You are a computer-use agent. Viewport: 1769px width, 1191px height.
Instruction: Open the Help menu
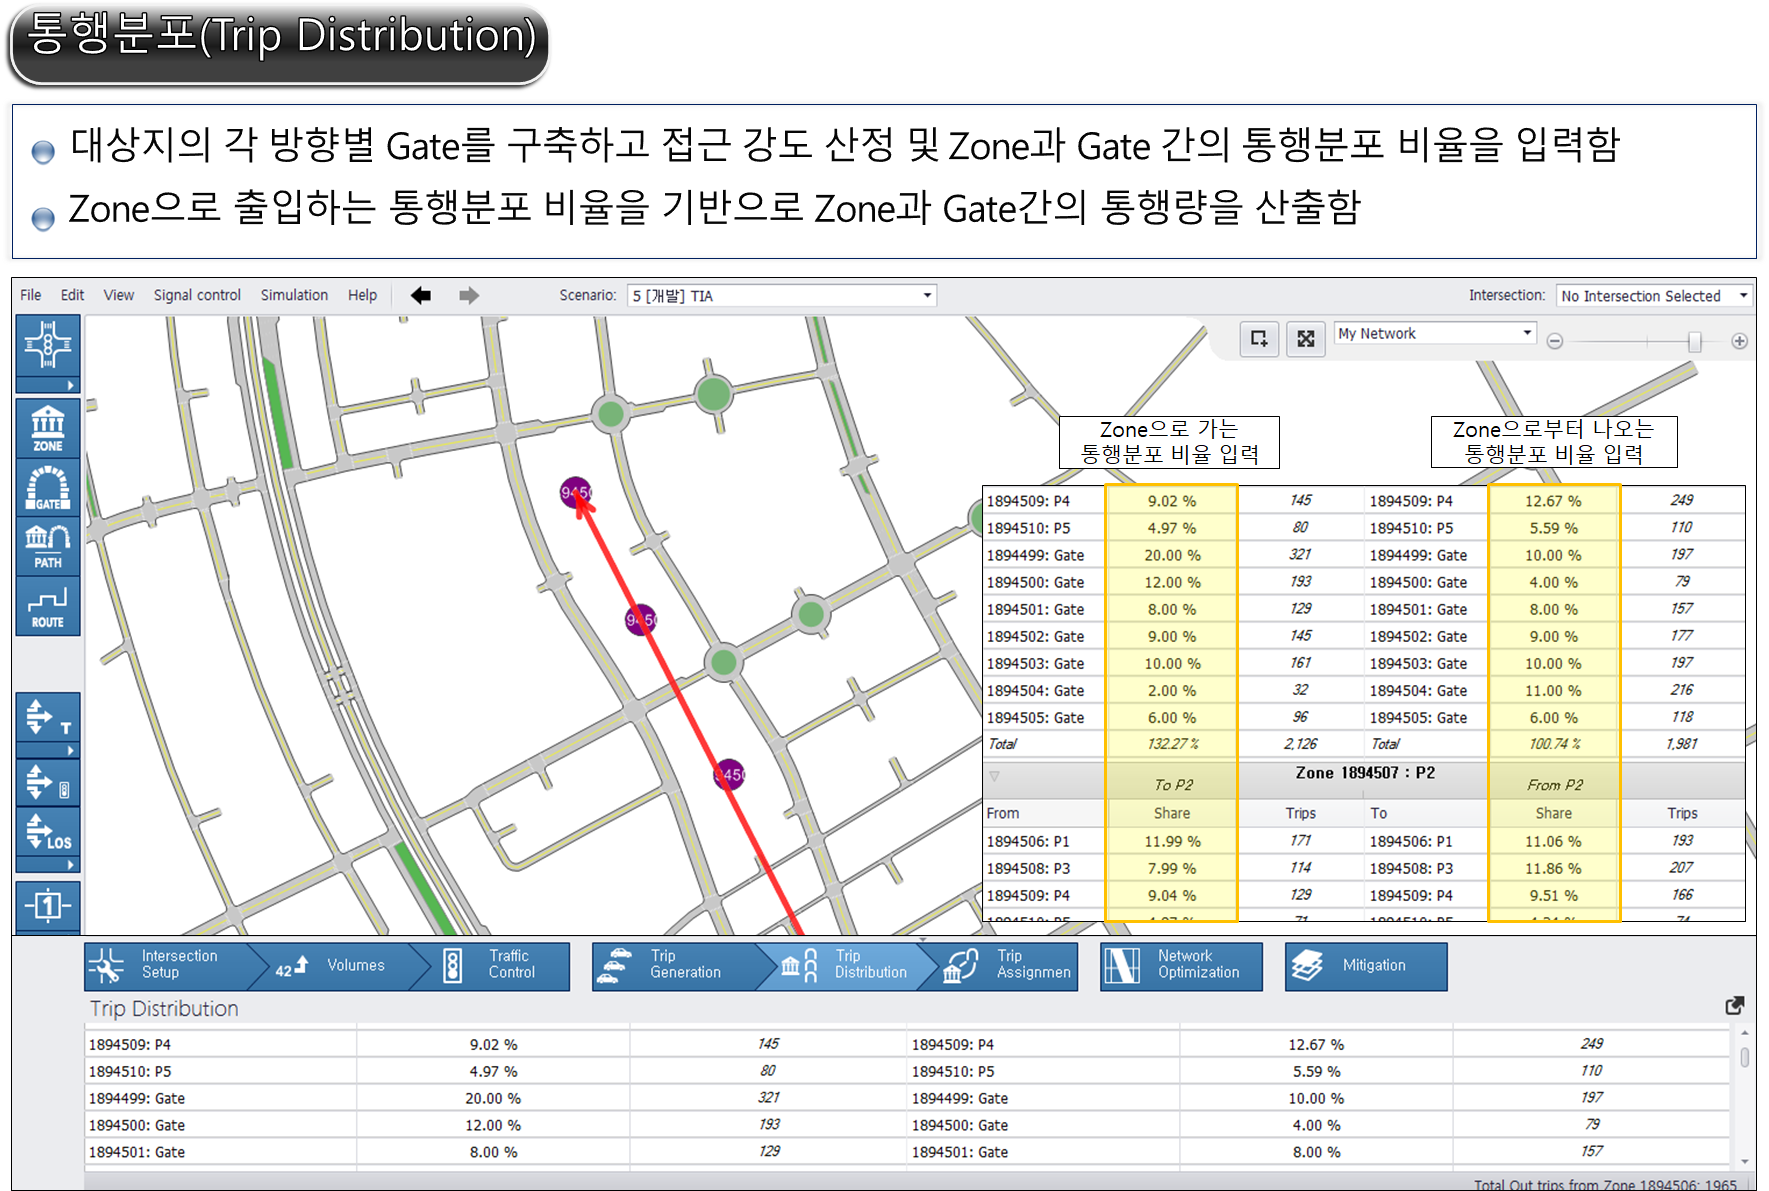click(x=362, y=295)
